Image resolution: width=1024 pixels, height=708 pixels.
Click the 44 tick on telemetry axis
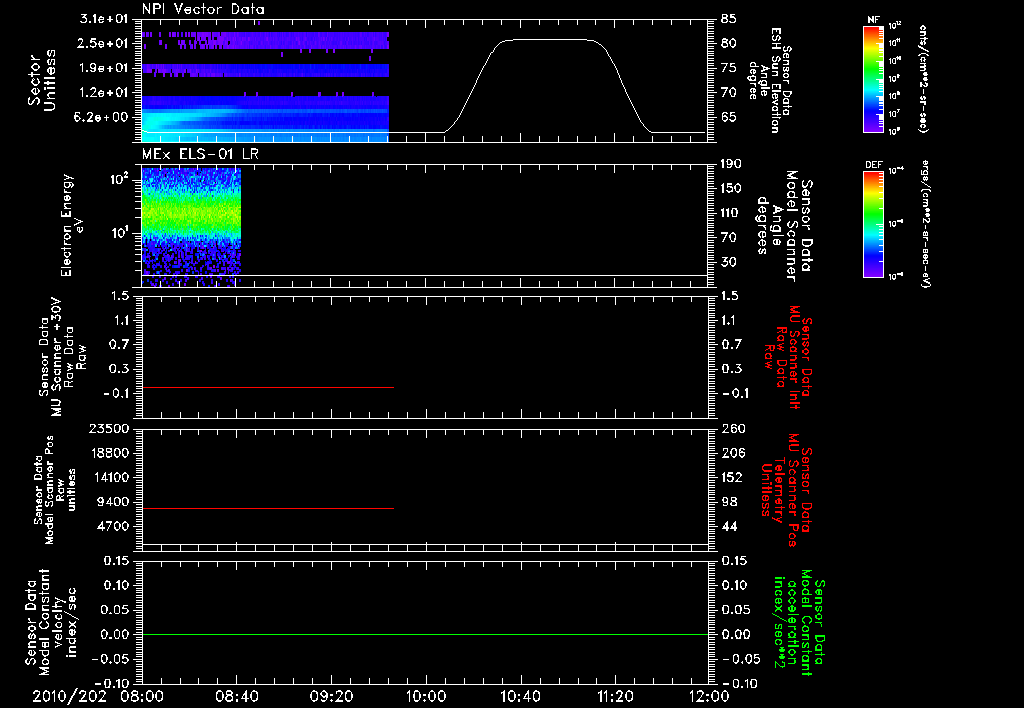[729, 526]
